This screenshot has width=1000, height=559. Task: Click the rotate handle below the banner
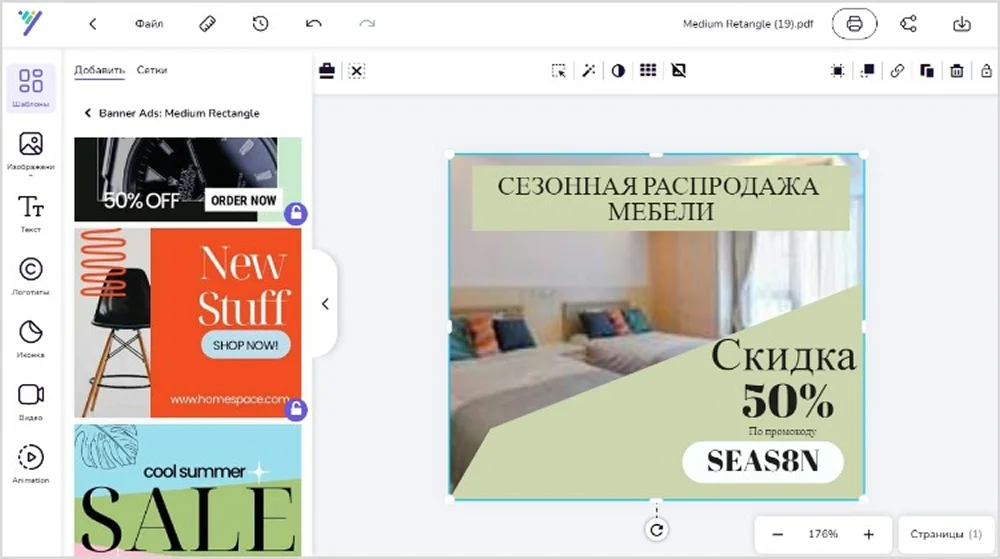click(x=656, y=530)
